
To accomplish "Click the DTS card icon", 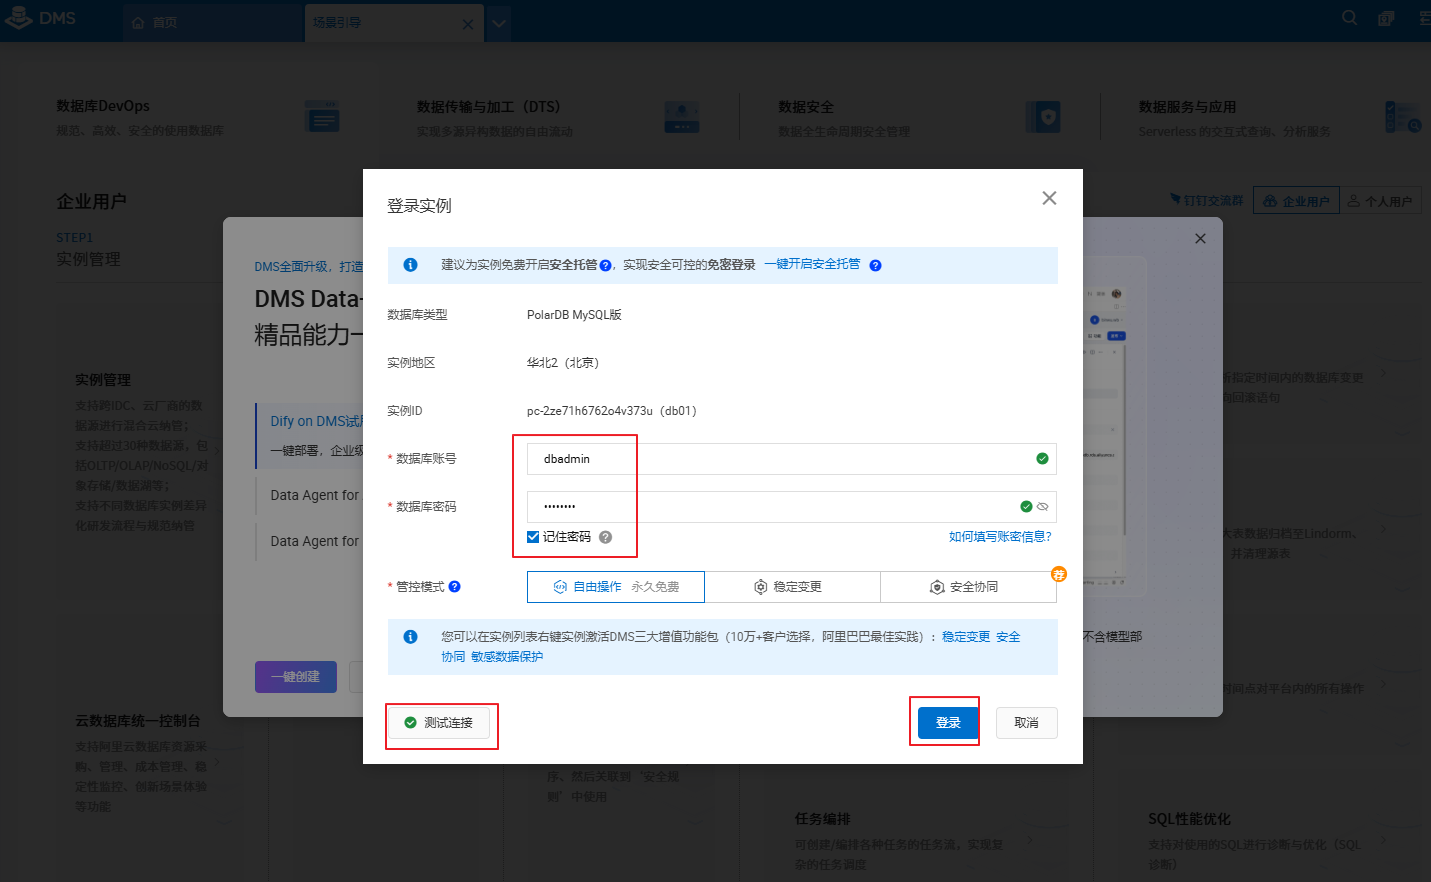I will point(682,117).
